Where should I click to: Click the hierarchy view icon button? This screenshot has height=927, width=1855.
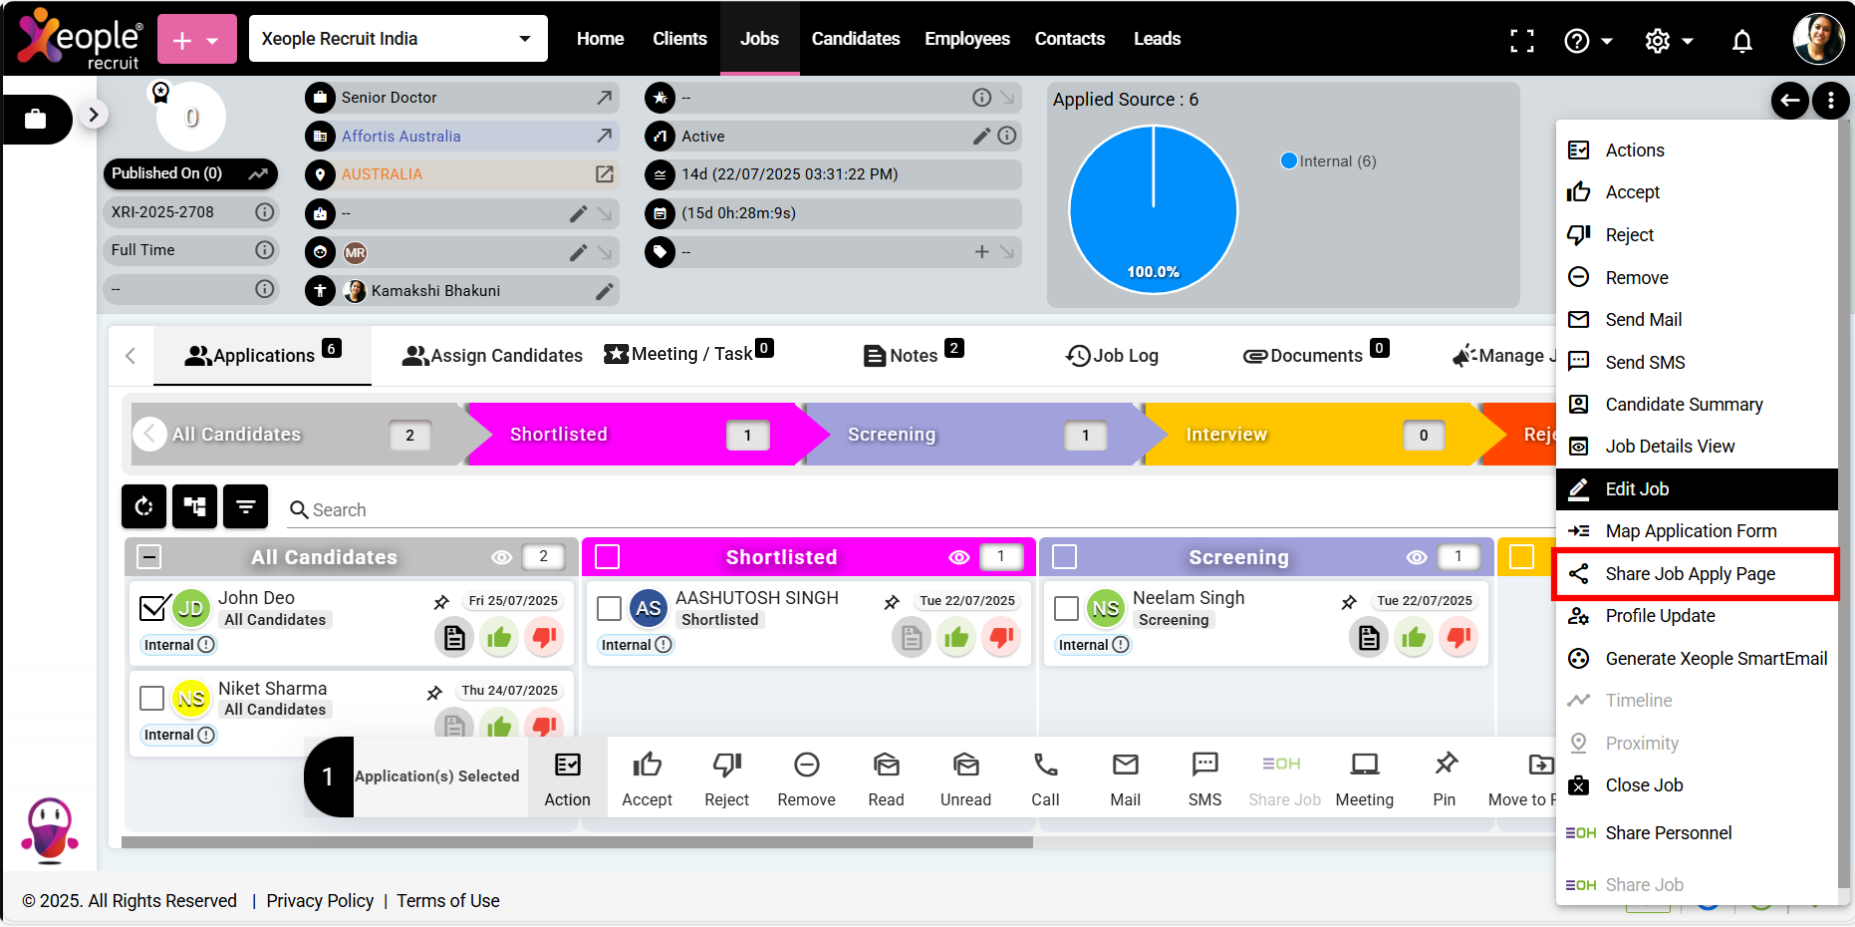(x=194, y=506)
